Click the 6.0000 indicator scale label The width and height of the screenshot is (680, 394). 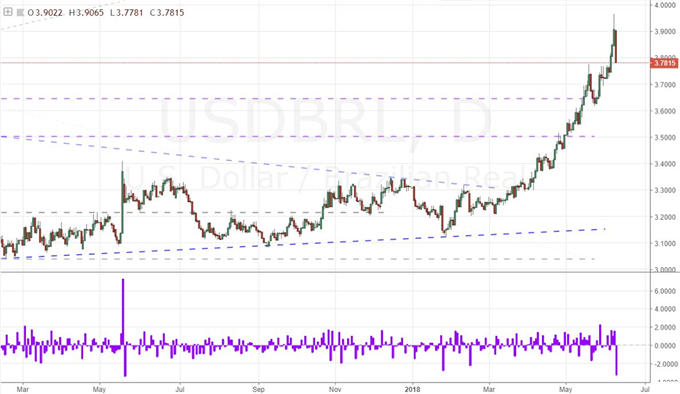tap(665, 291)
